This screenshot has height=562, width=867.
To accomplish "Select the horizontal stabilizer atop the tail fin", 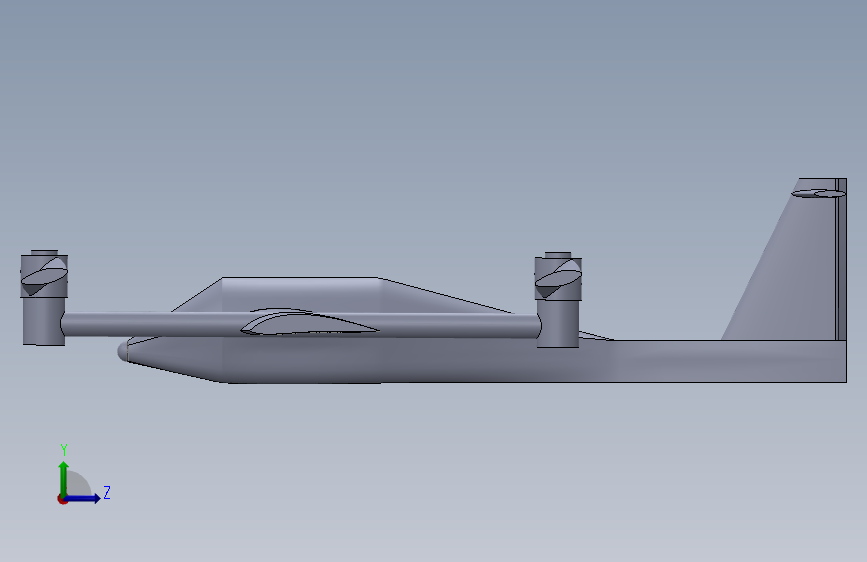I will click(x=818, y=193).
